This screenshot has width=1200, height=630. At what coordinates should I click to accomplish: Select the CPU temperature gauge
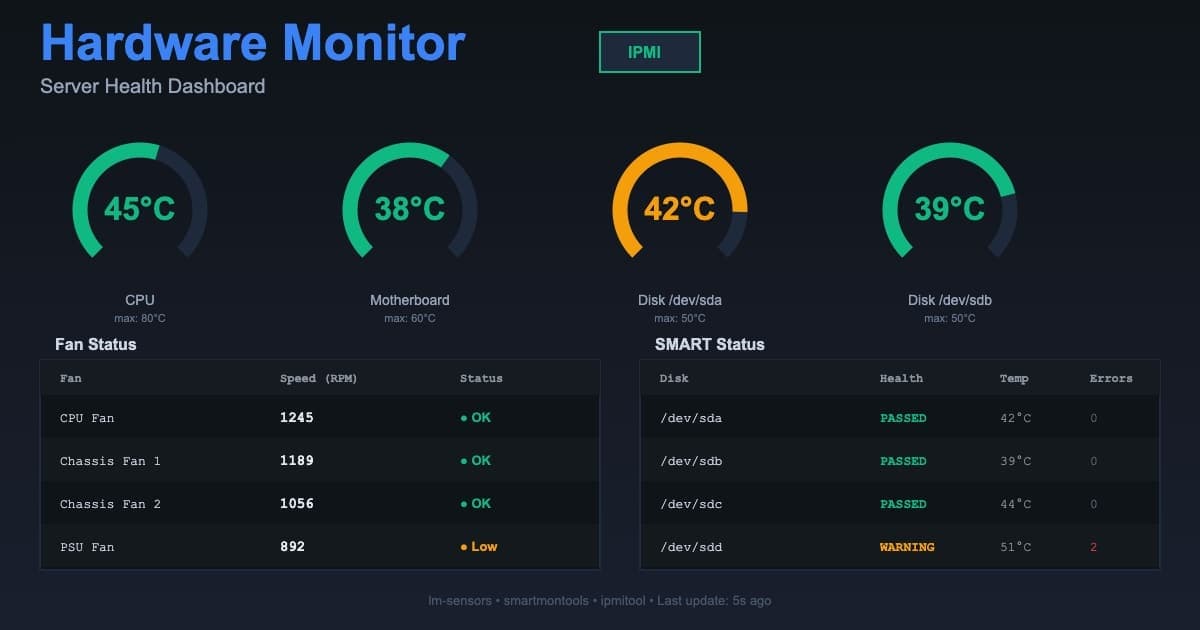point(140,205)
